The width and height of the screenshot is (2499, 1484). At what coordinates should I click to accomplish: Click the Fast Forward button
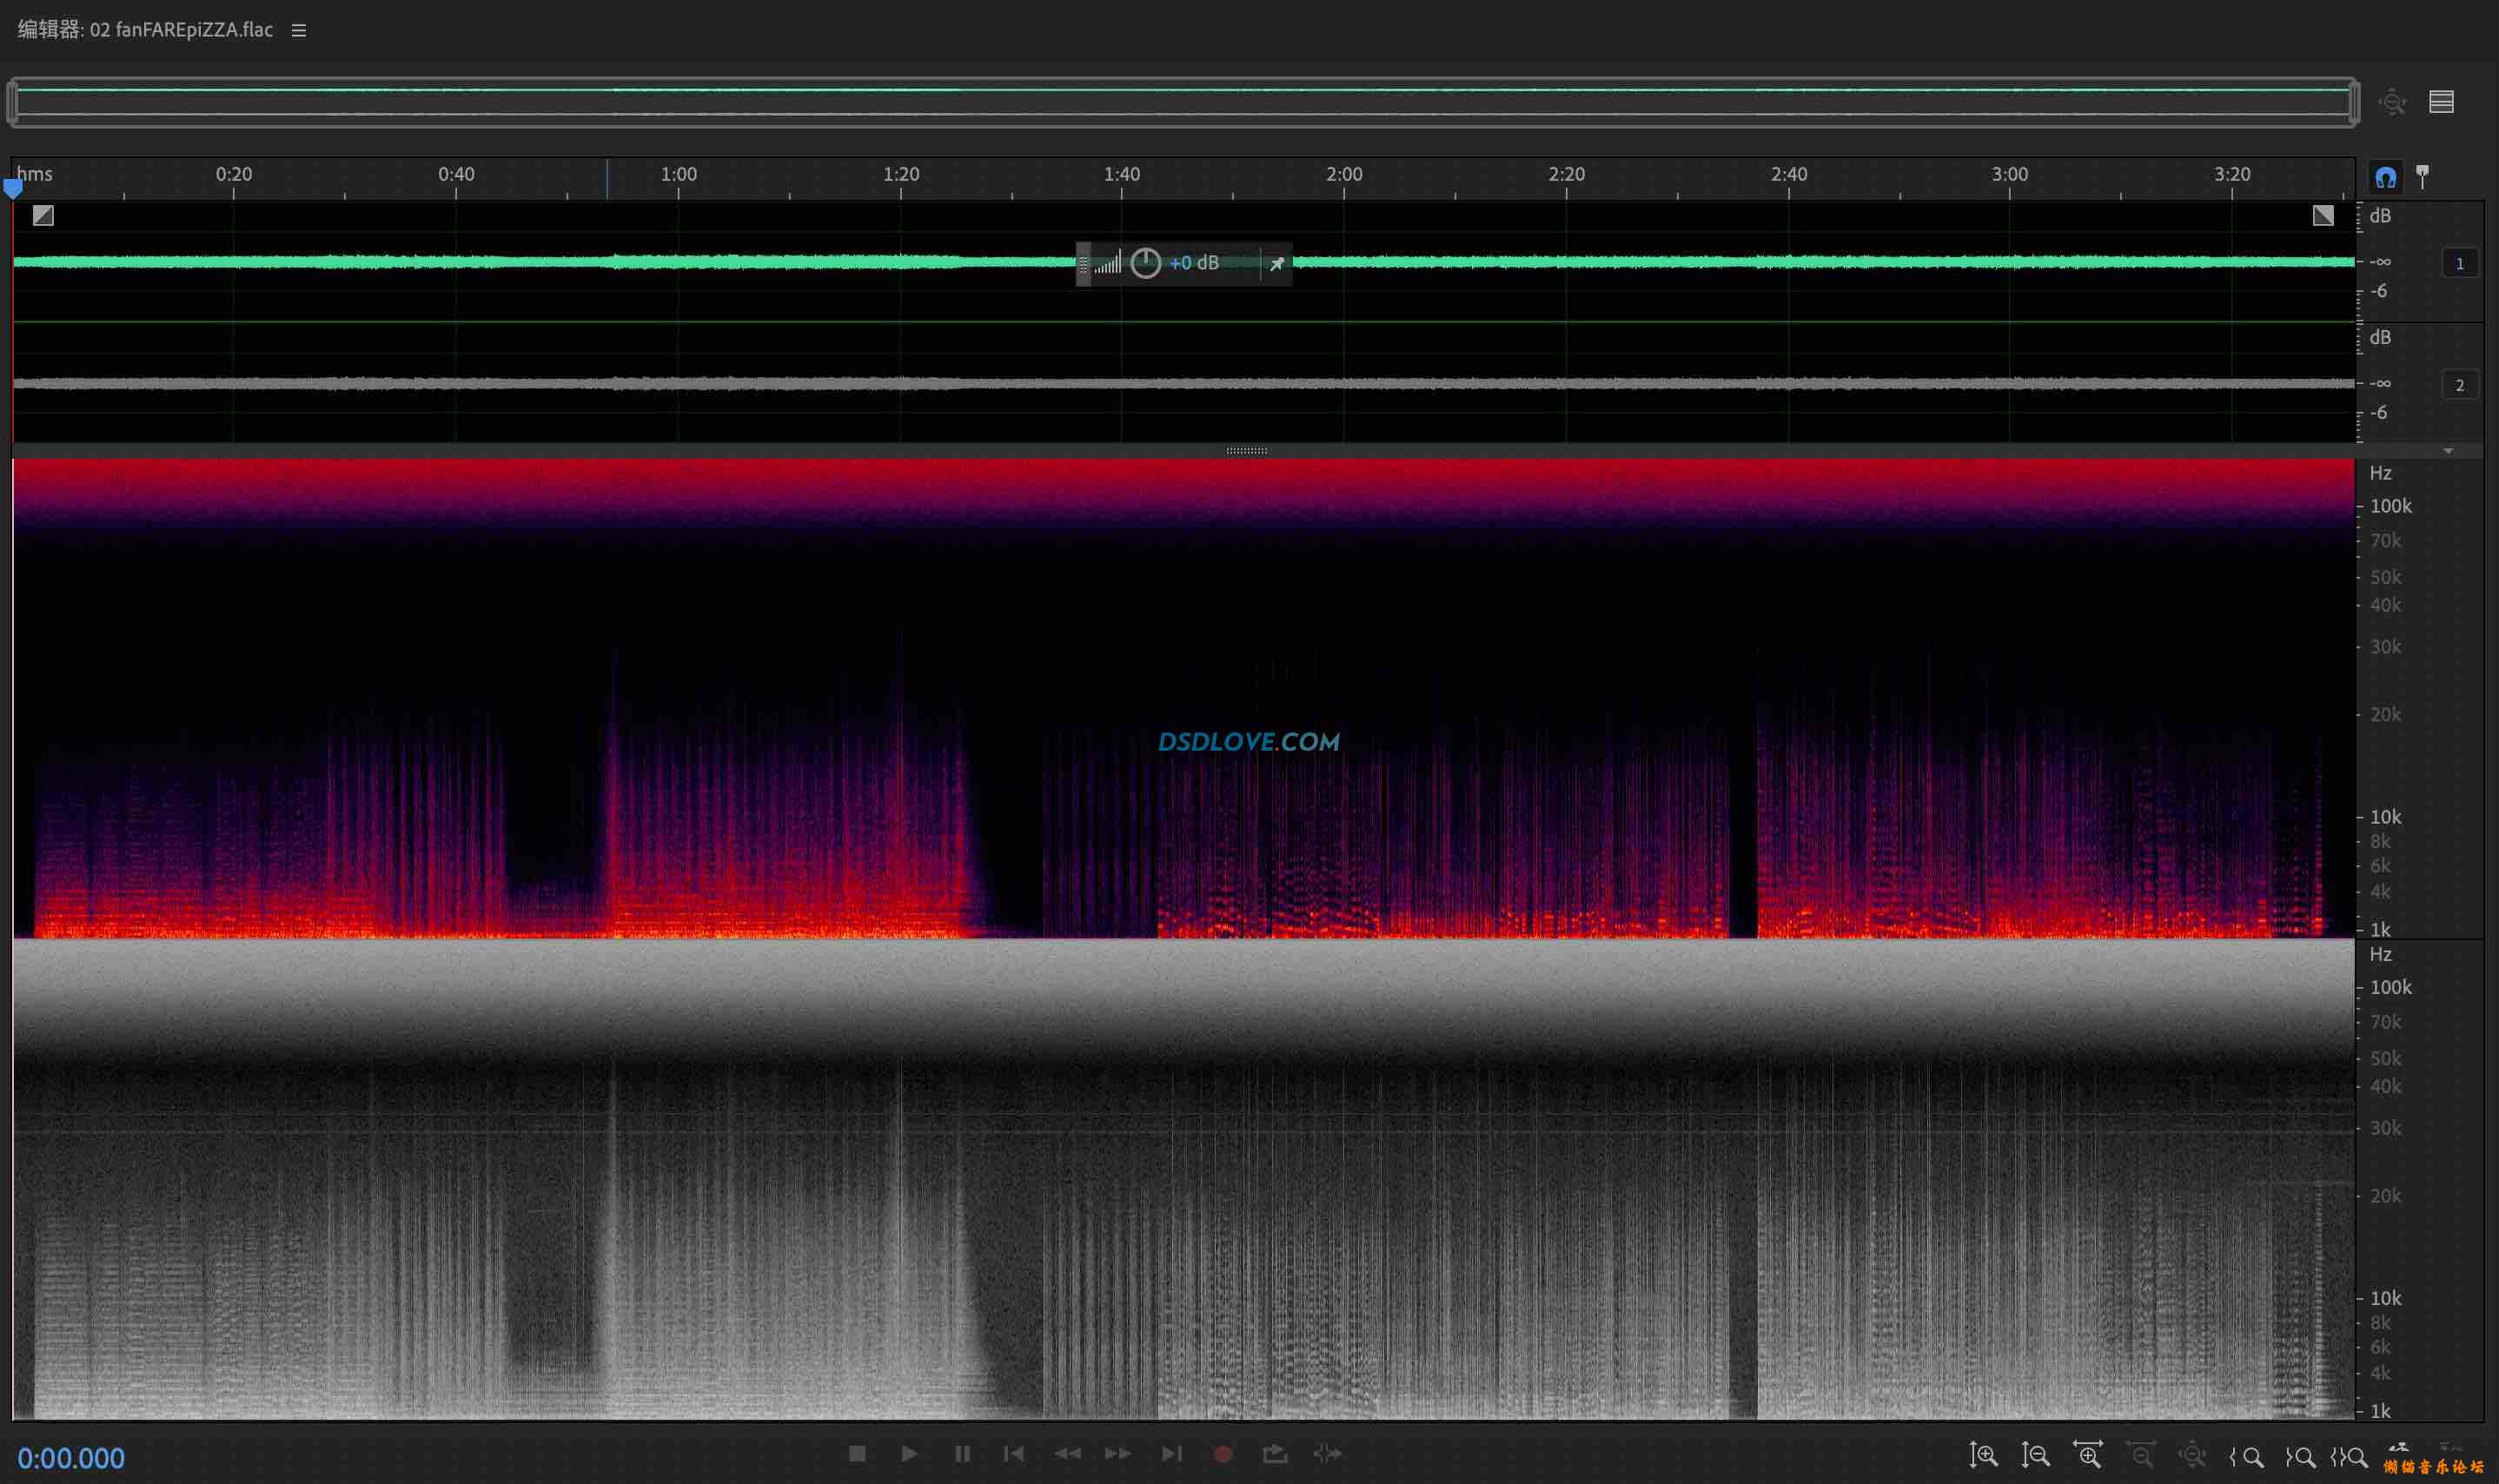pos(1118,1454)
